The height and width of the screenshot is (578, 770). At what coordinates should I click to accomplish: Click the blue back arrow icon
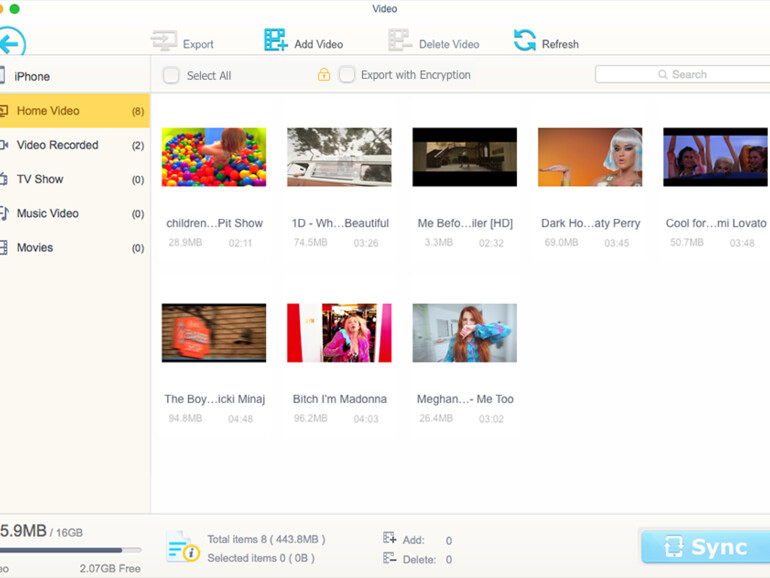click(x=11, y=43)
